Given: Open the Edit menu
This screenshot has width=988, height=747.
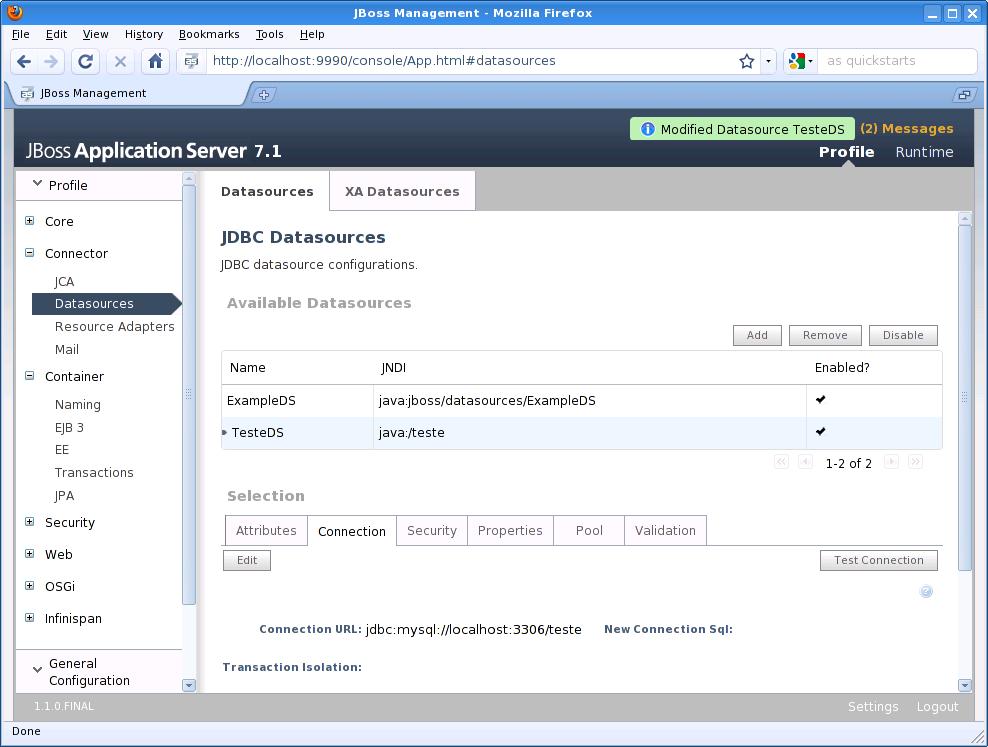Looking at the screenshot, I should tap(56, 34).
